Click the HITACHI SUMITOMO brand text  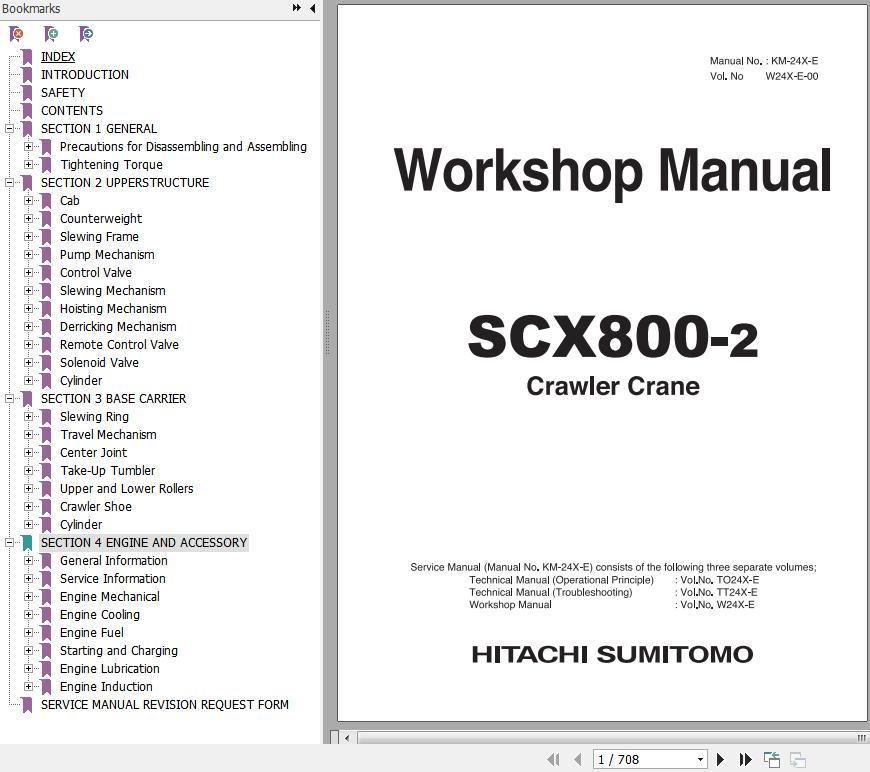613,654
